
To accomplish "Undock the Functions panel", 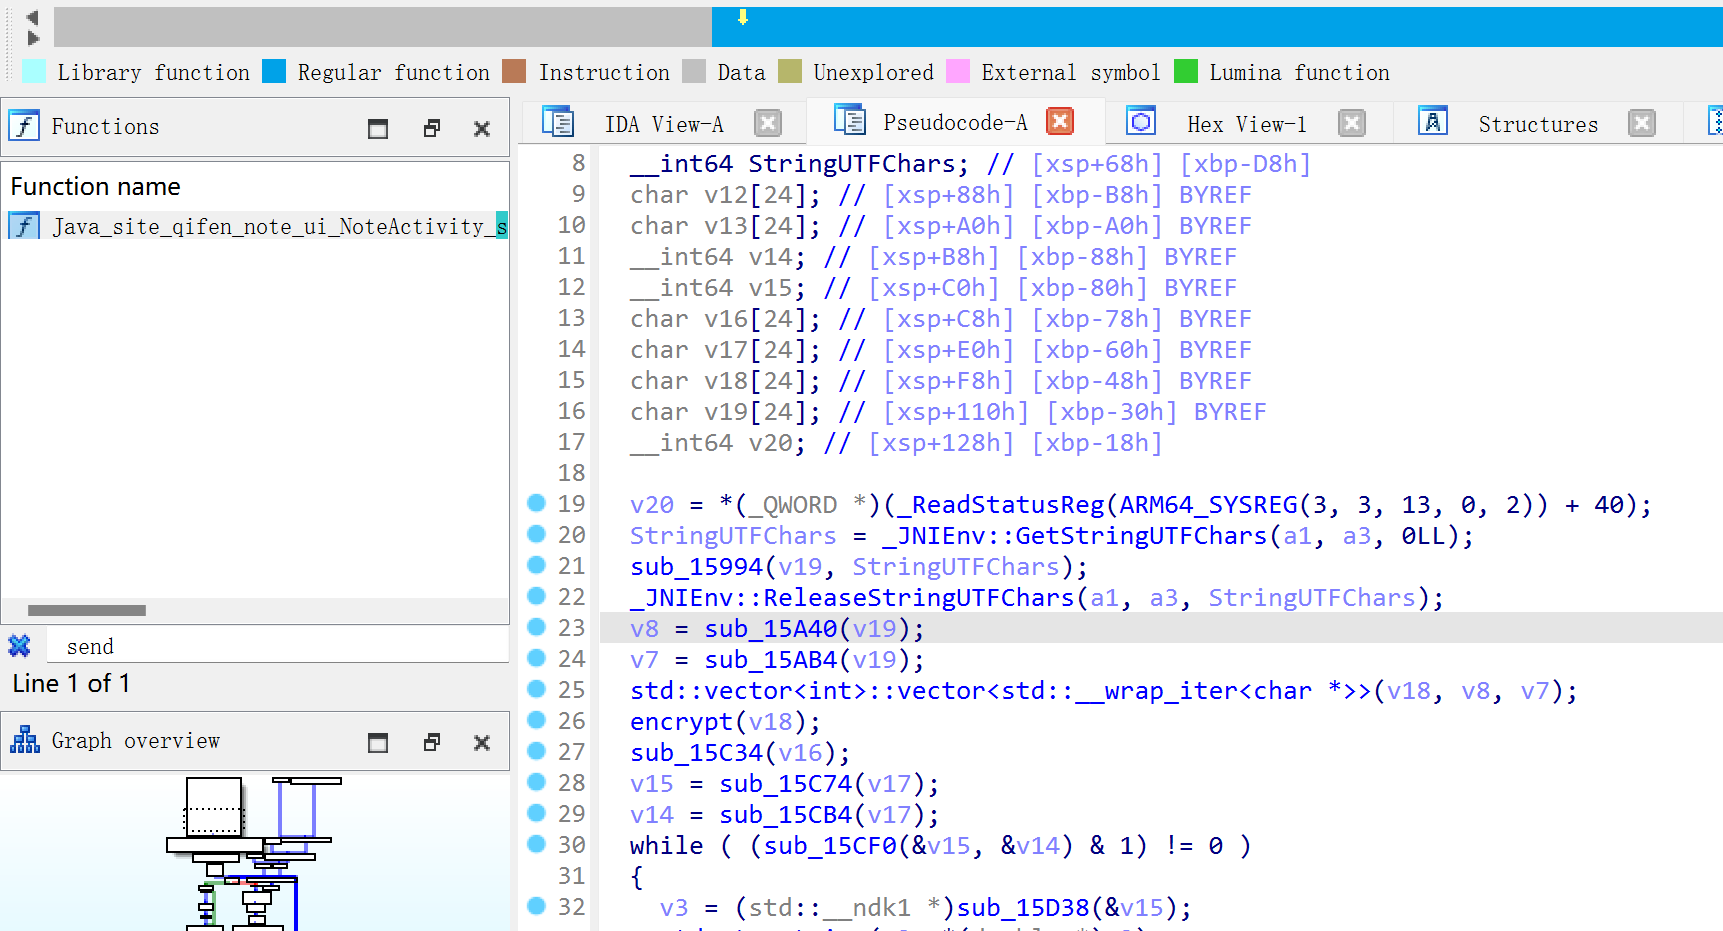I will pos(432,128).
